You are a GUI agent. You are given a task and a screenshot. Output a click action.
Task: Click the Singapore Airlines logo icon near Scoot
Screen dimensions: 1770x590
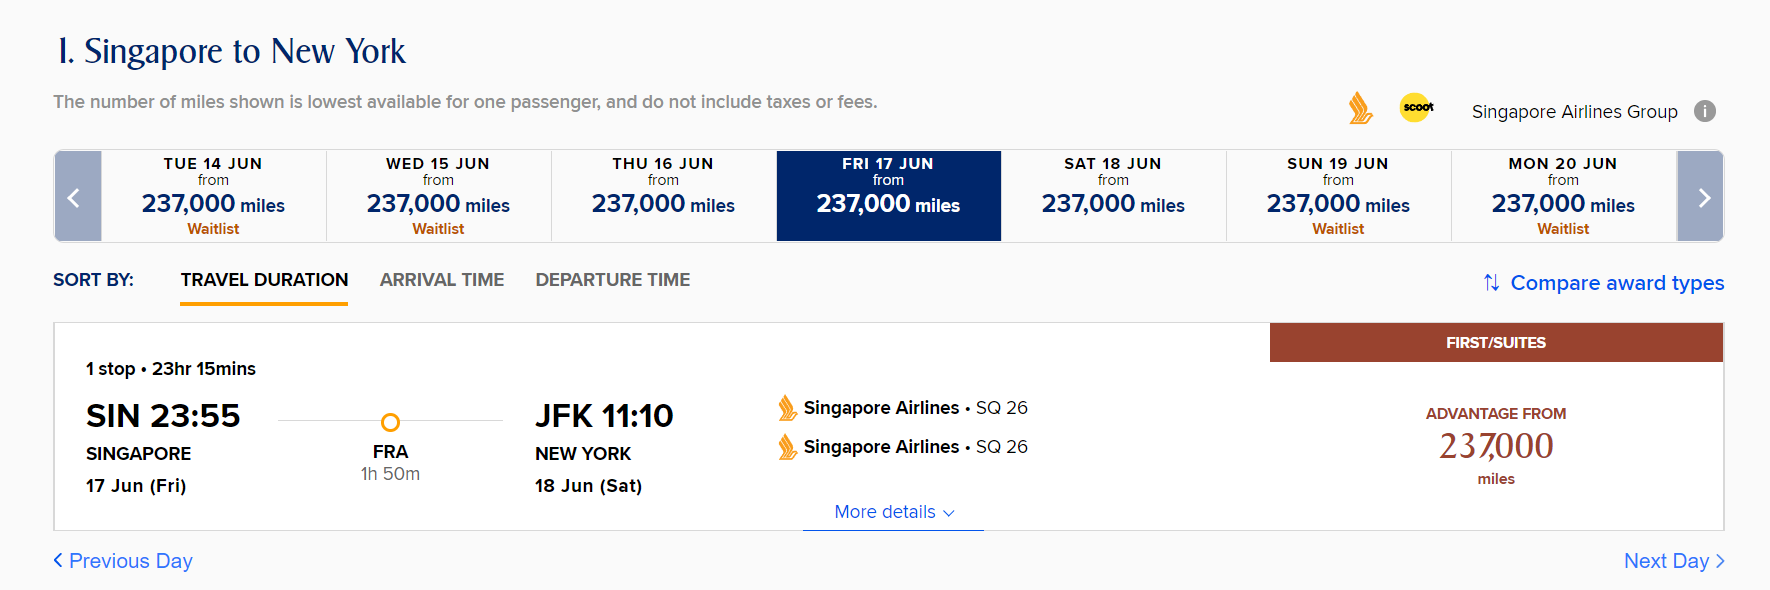1360,108
